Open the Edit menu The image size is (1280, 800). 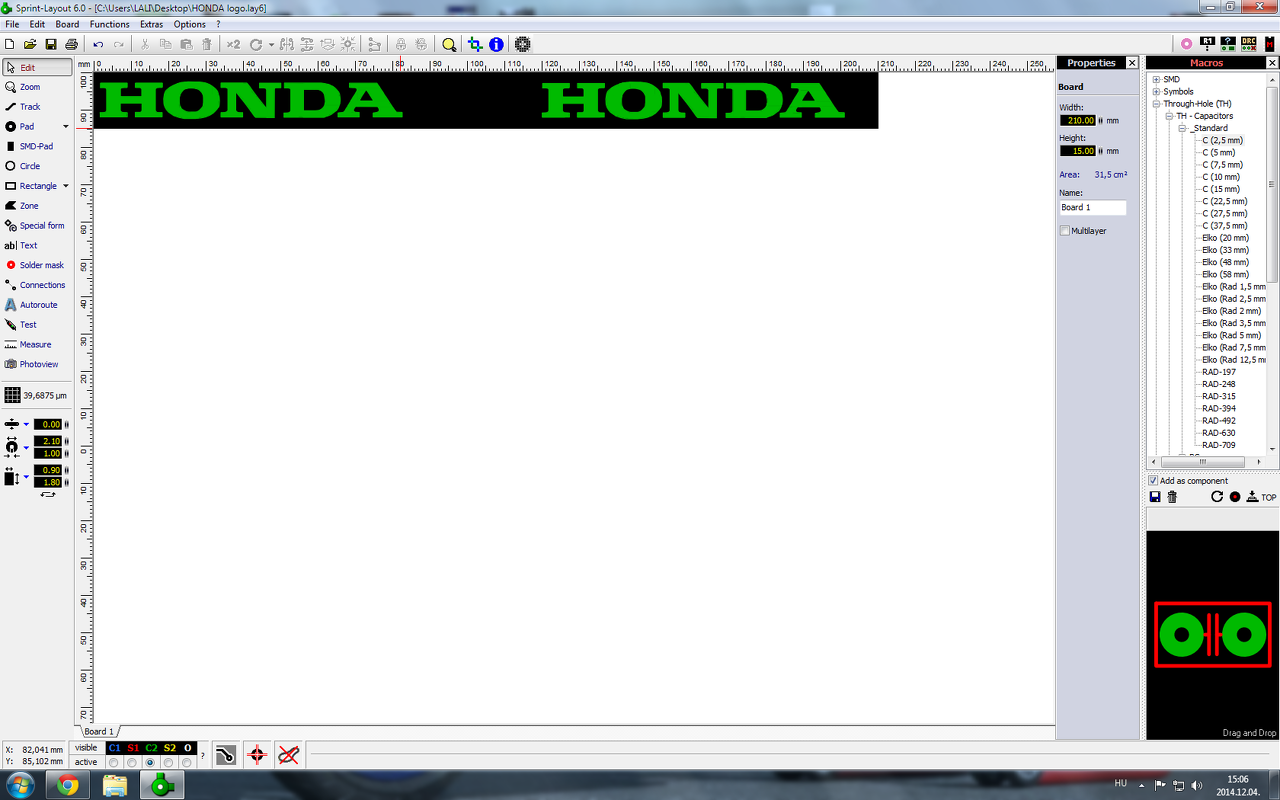point(37,24)
